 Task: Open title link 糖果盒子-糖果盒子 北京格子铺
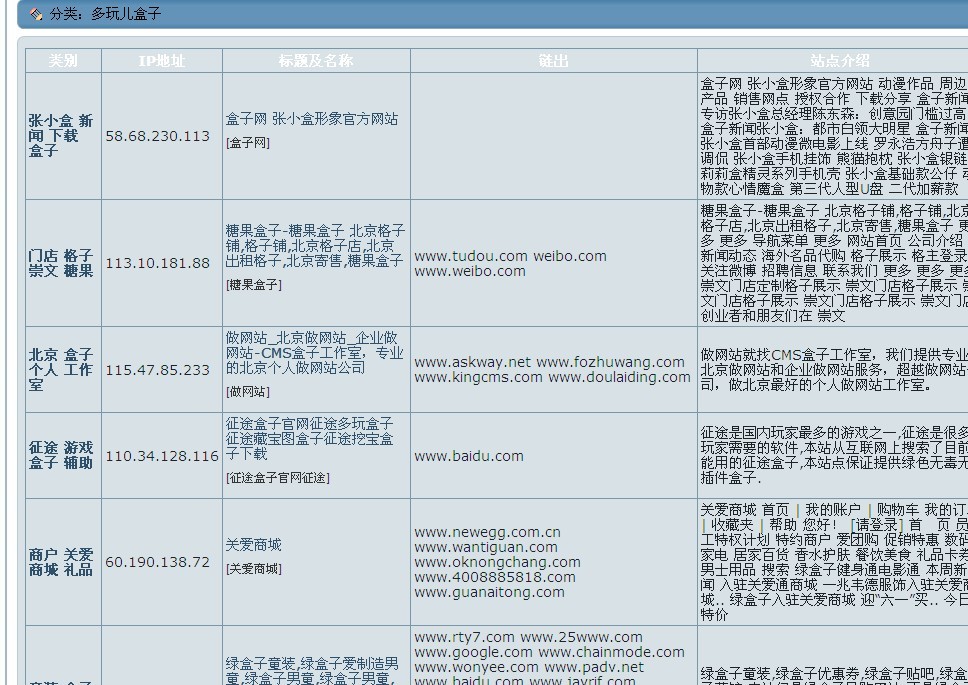(315, 246)
